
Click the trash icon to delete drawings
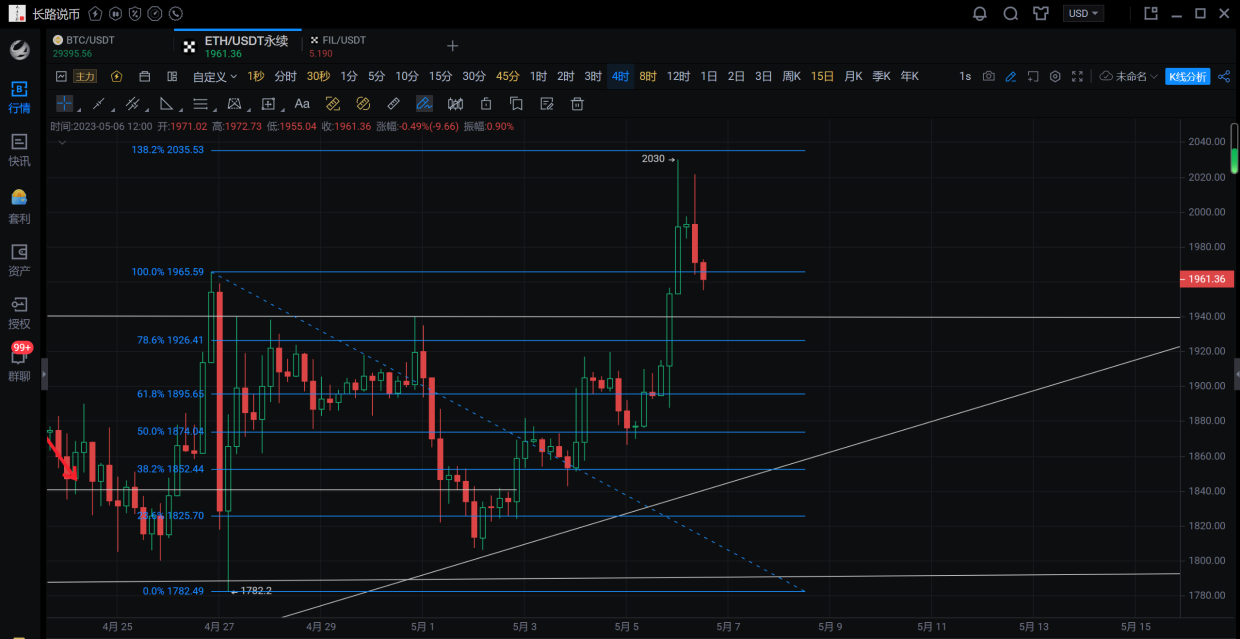(577, 104)
